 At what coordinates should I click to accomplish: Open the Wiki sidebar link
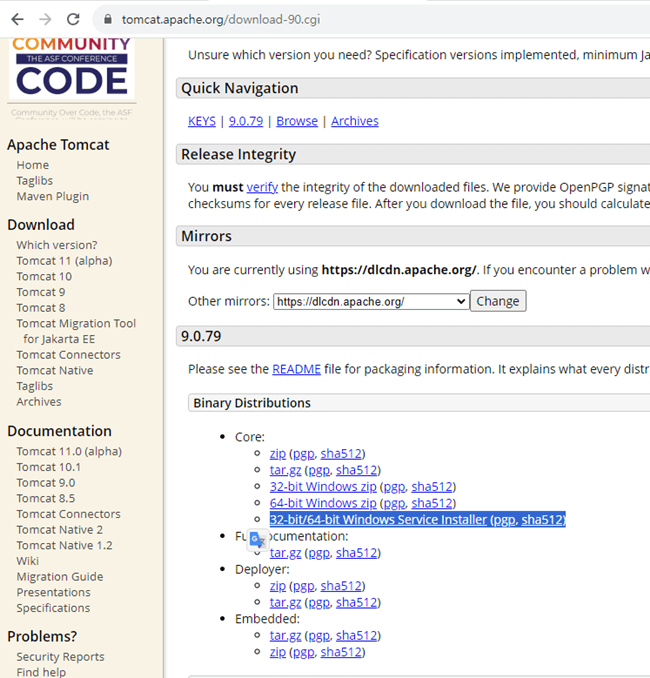coord(28,561)
